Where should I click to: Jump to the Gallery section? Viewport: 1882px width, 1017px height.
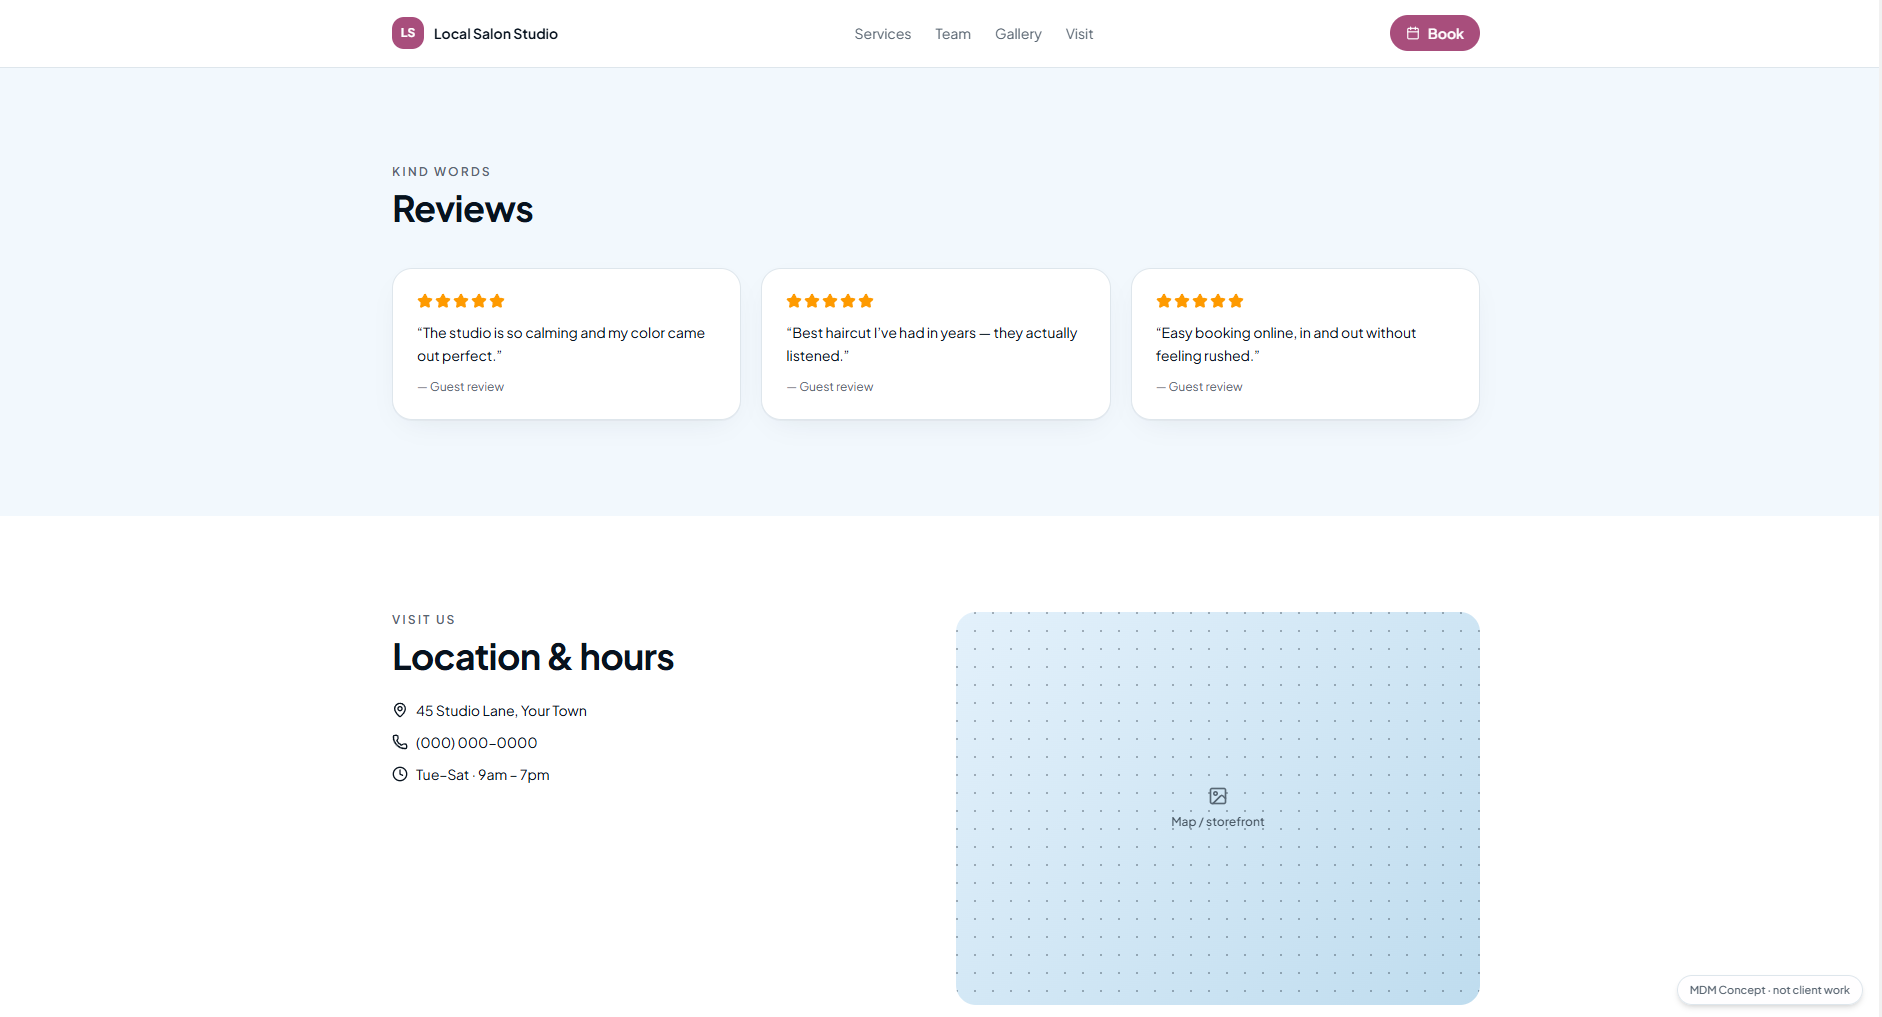[x=1018, y=34]
